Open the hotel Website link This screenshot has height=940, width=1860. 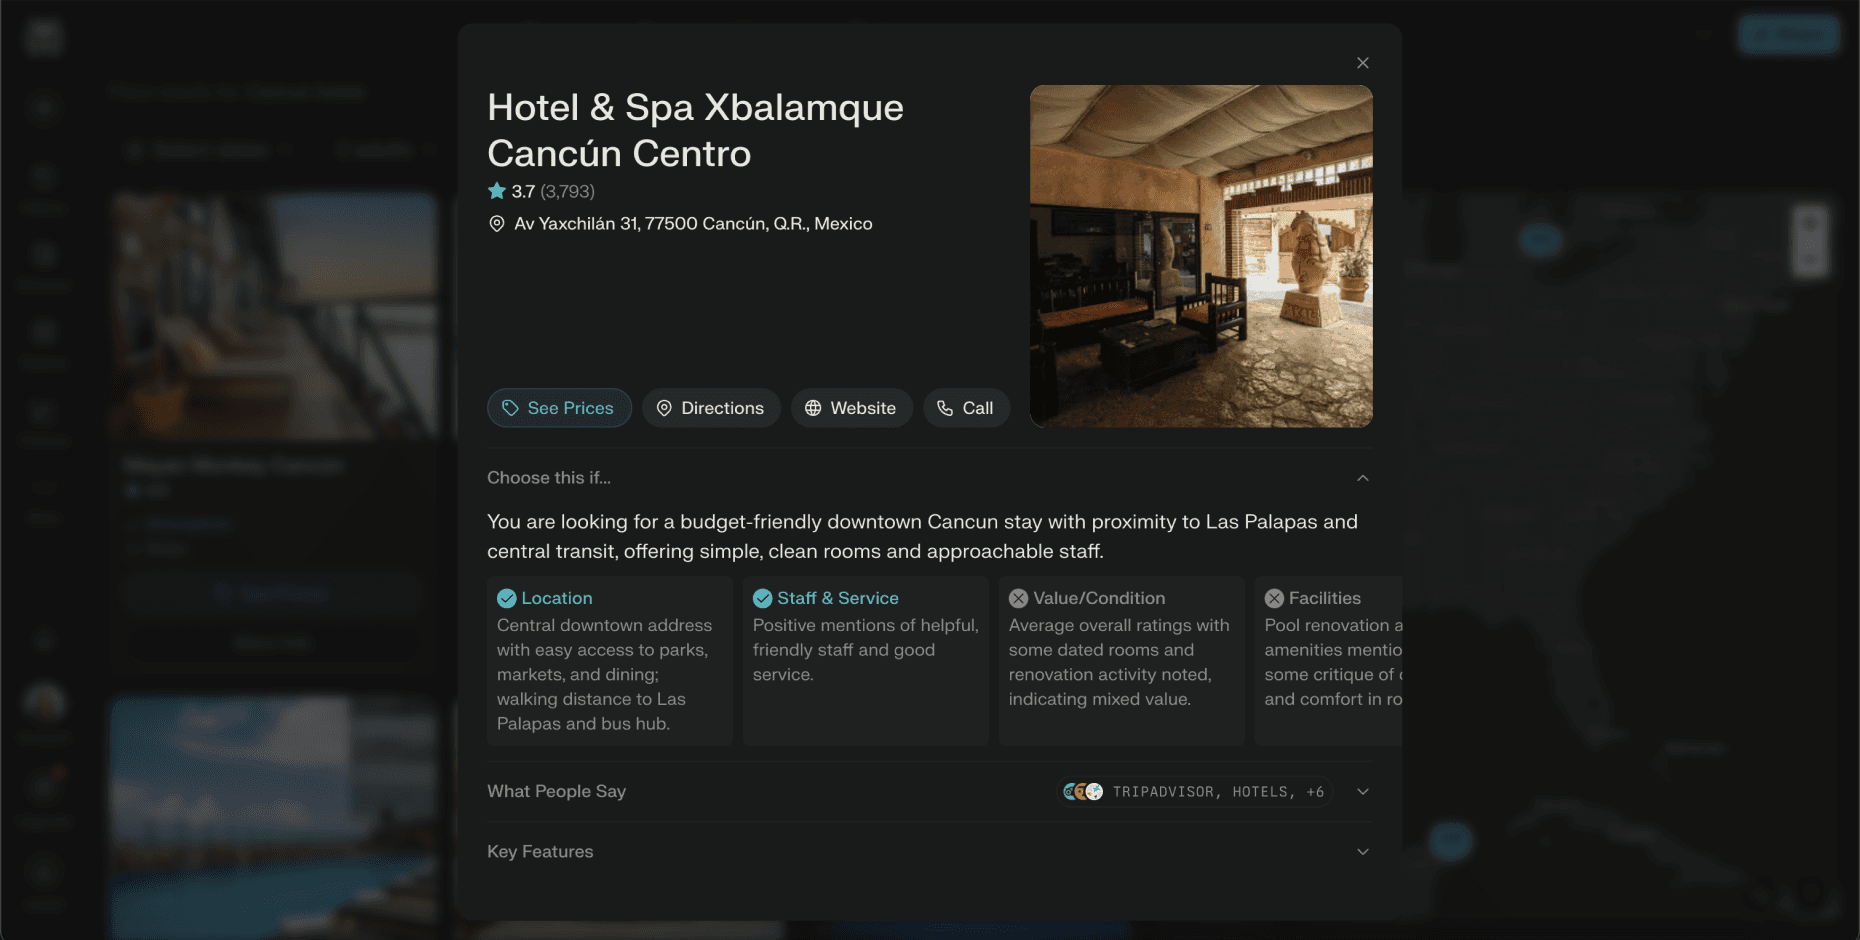point(851,408)
